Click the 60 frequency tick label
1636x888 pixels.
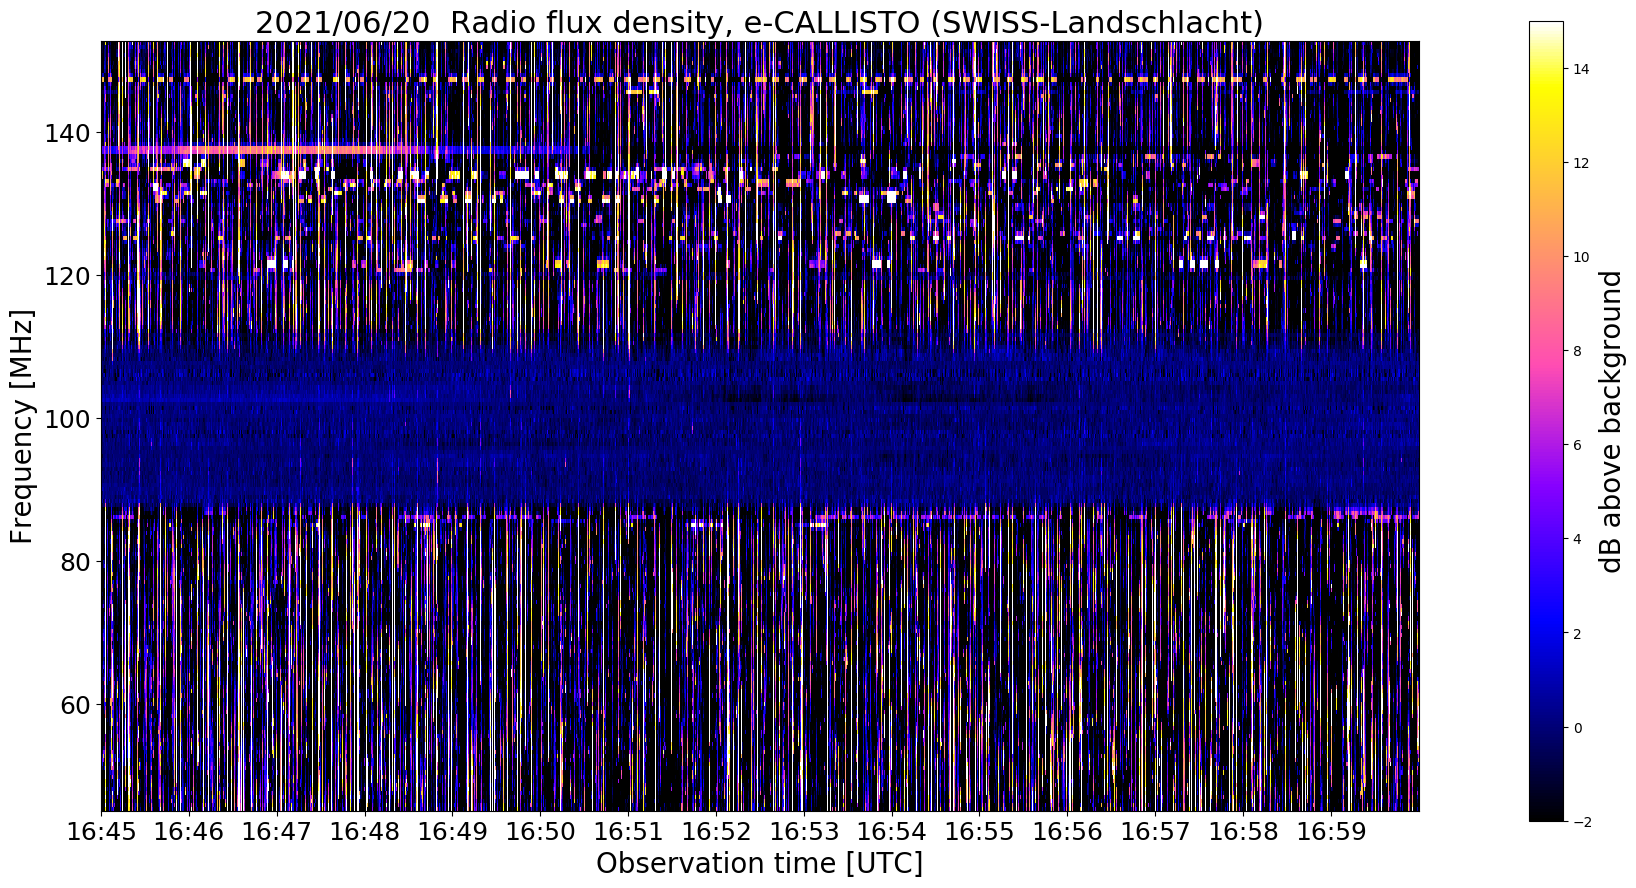pos(77,705)
